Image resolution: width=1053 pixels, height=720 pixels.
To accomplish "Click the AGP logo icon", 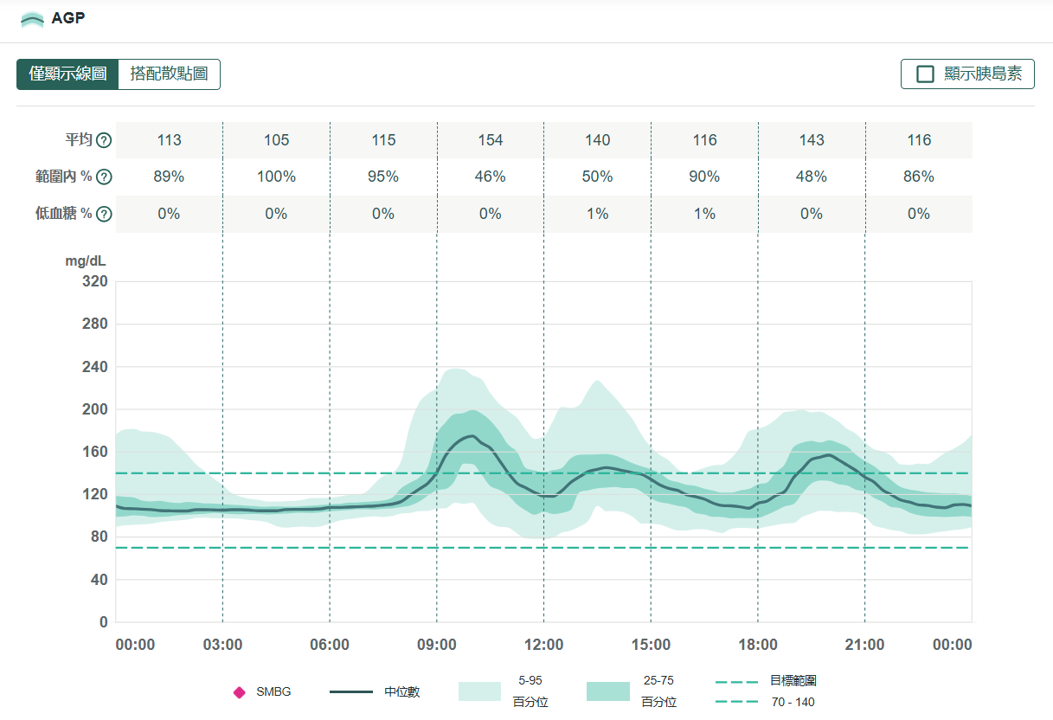I will [x=32, y=19].
